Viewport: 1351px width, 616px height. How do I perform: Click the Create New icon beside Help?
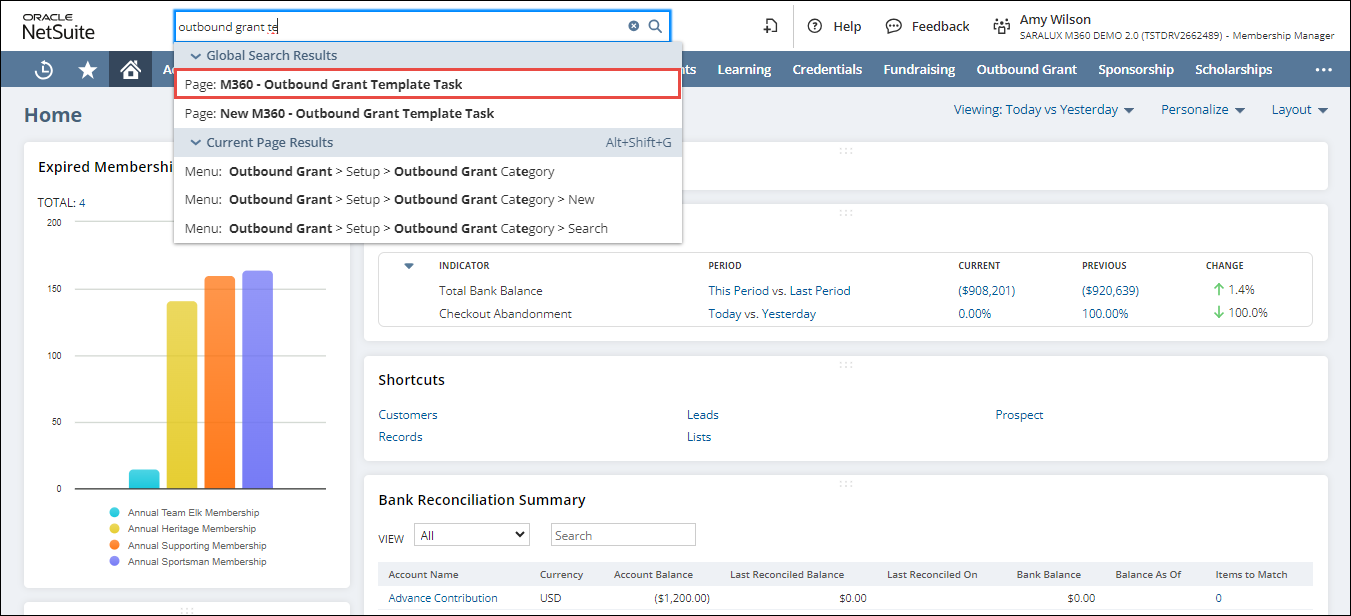tap(770, 27)
